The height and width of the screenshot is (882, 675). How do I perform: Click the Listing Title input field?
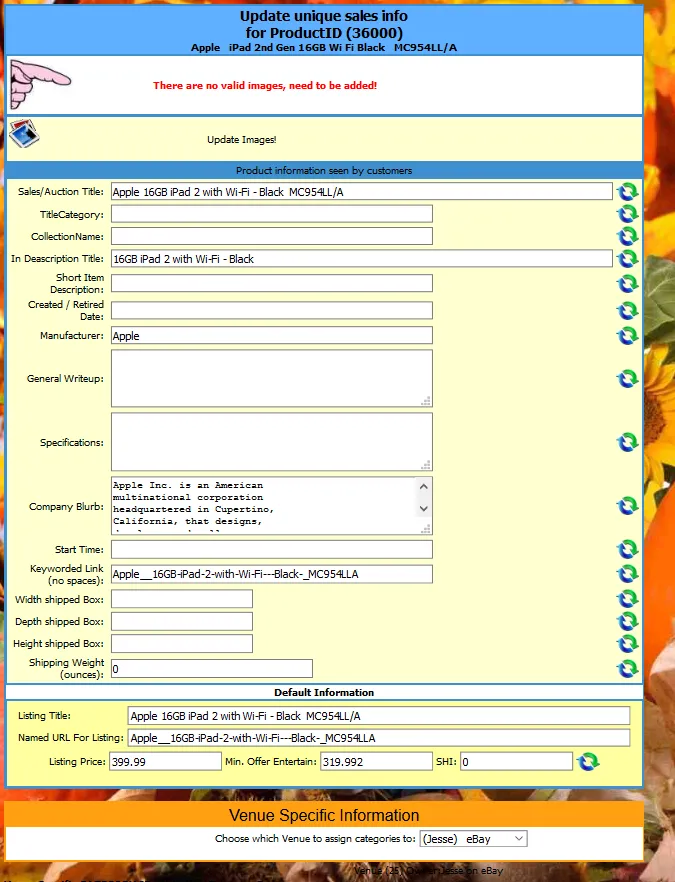click(379, 716)
